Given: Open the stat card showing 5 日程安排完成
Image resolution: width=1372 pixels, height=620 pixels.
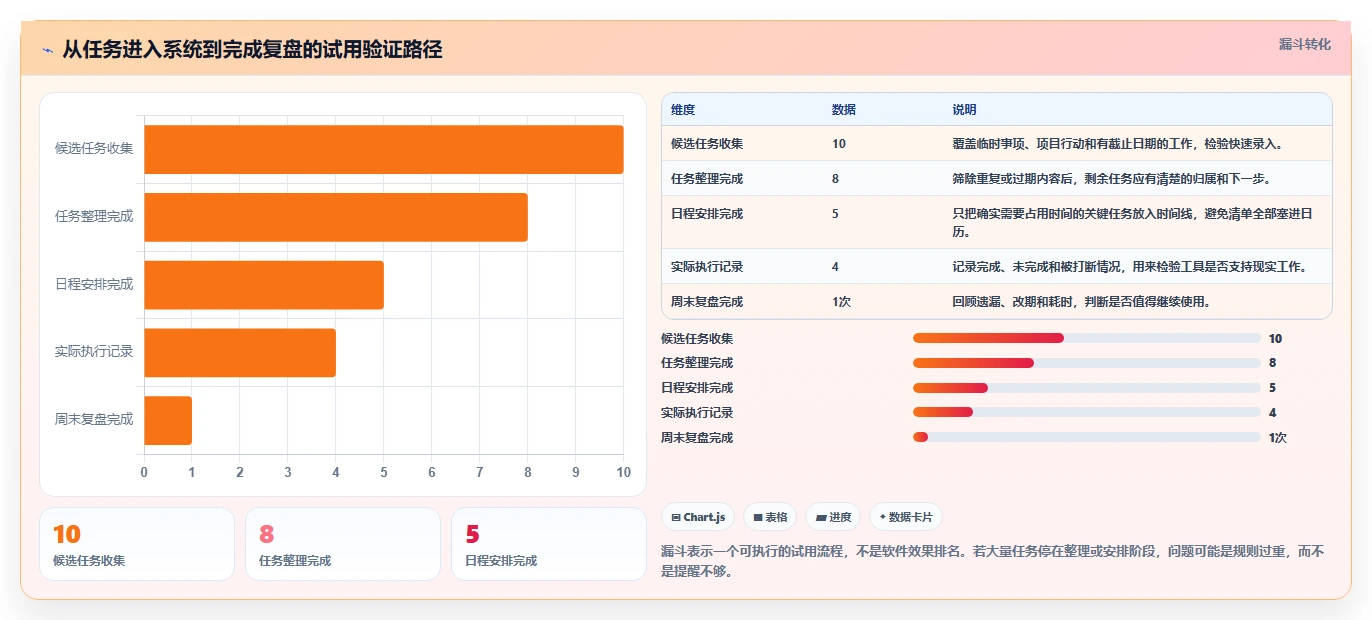Looking at the screenshot, I should pos(549,544).
